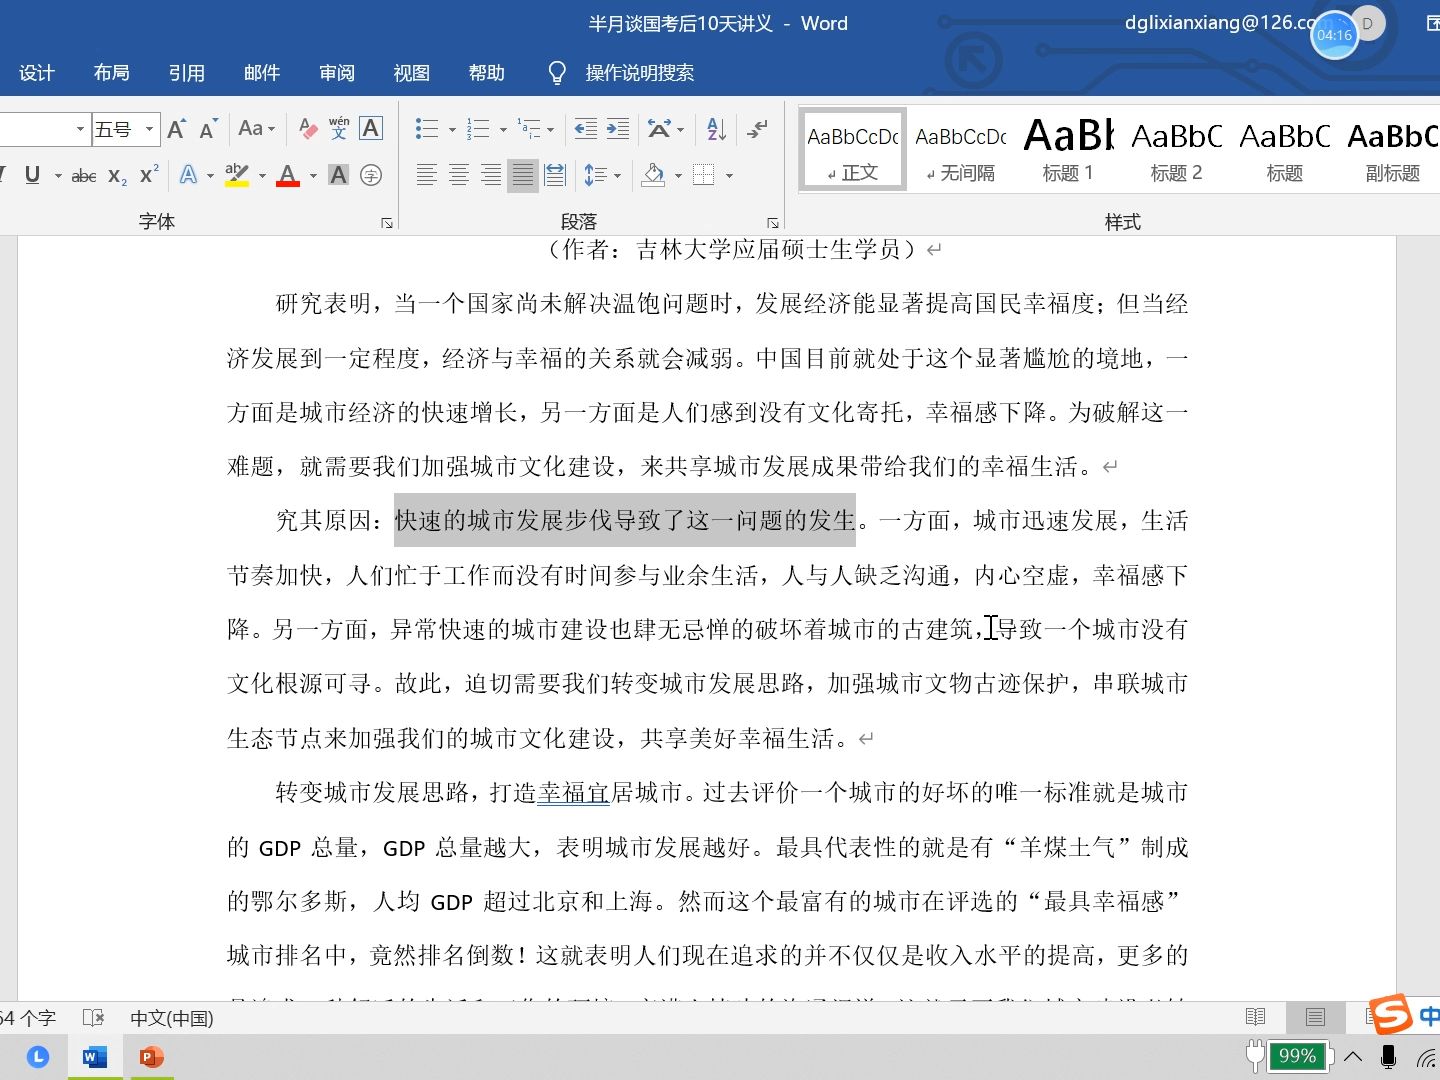Expand the bullet list dropdown arrow
The image size is (1440, 1080).
(x=452, y=130)
